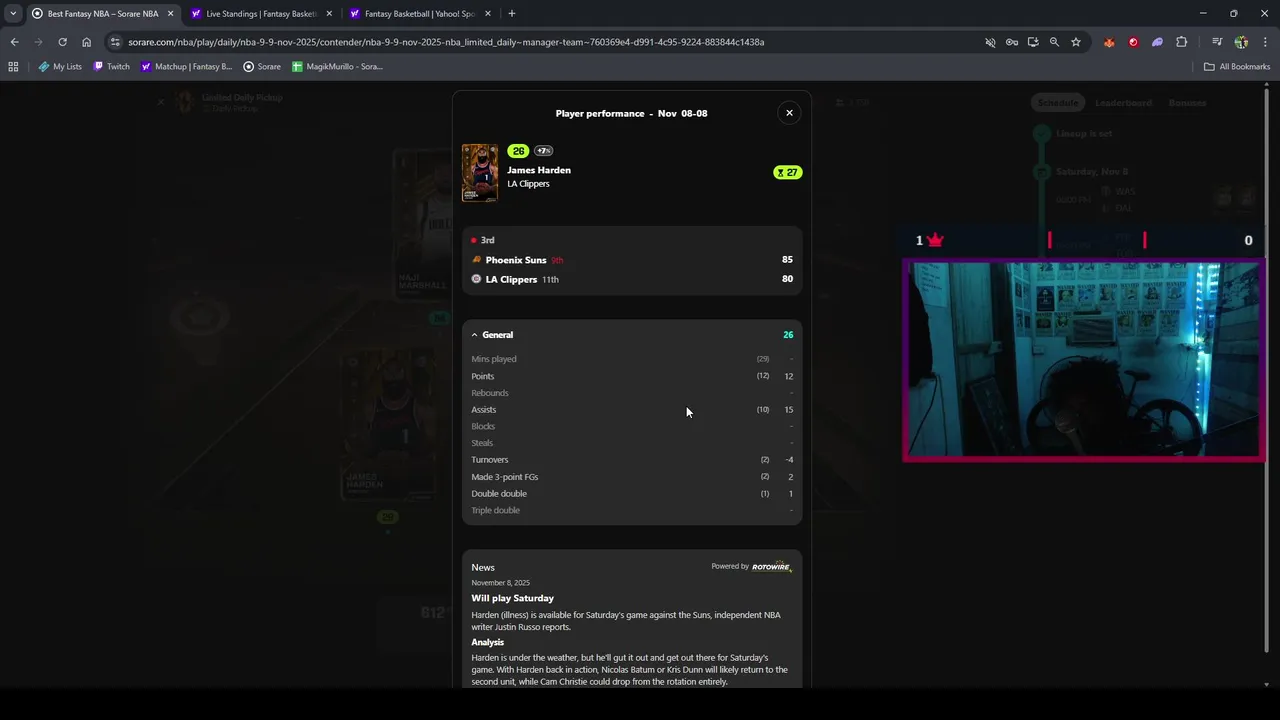Close the Player performance dialog
This screenshot has height=720, width=1280.
pyautogui.click(x=789, y=113)
